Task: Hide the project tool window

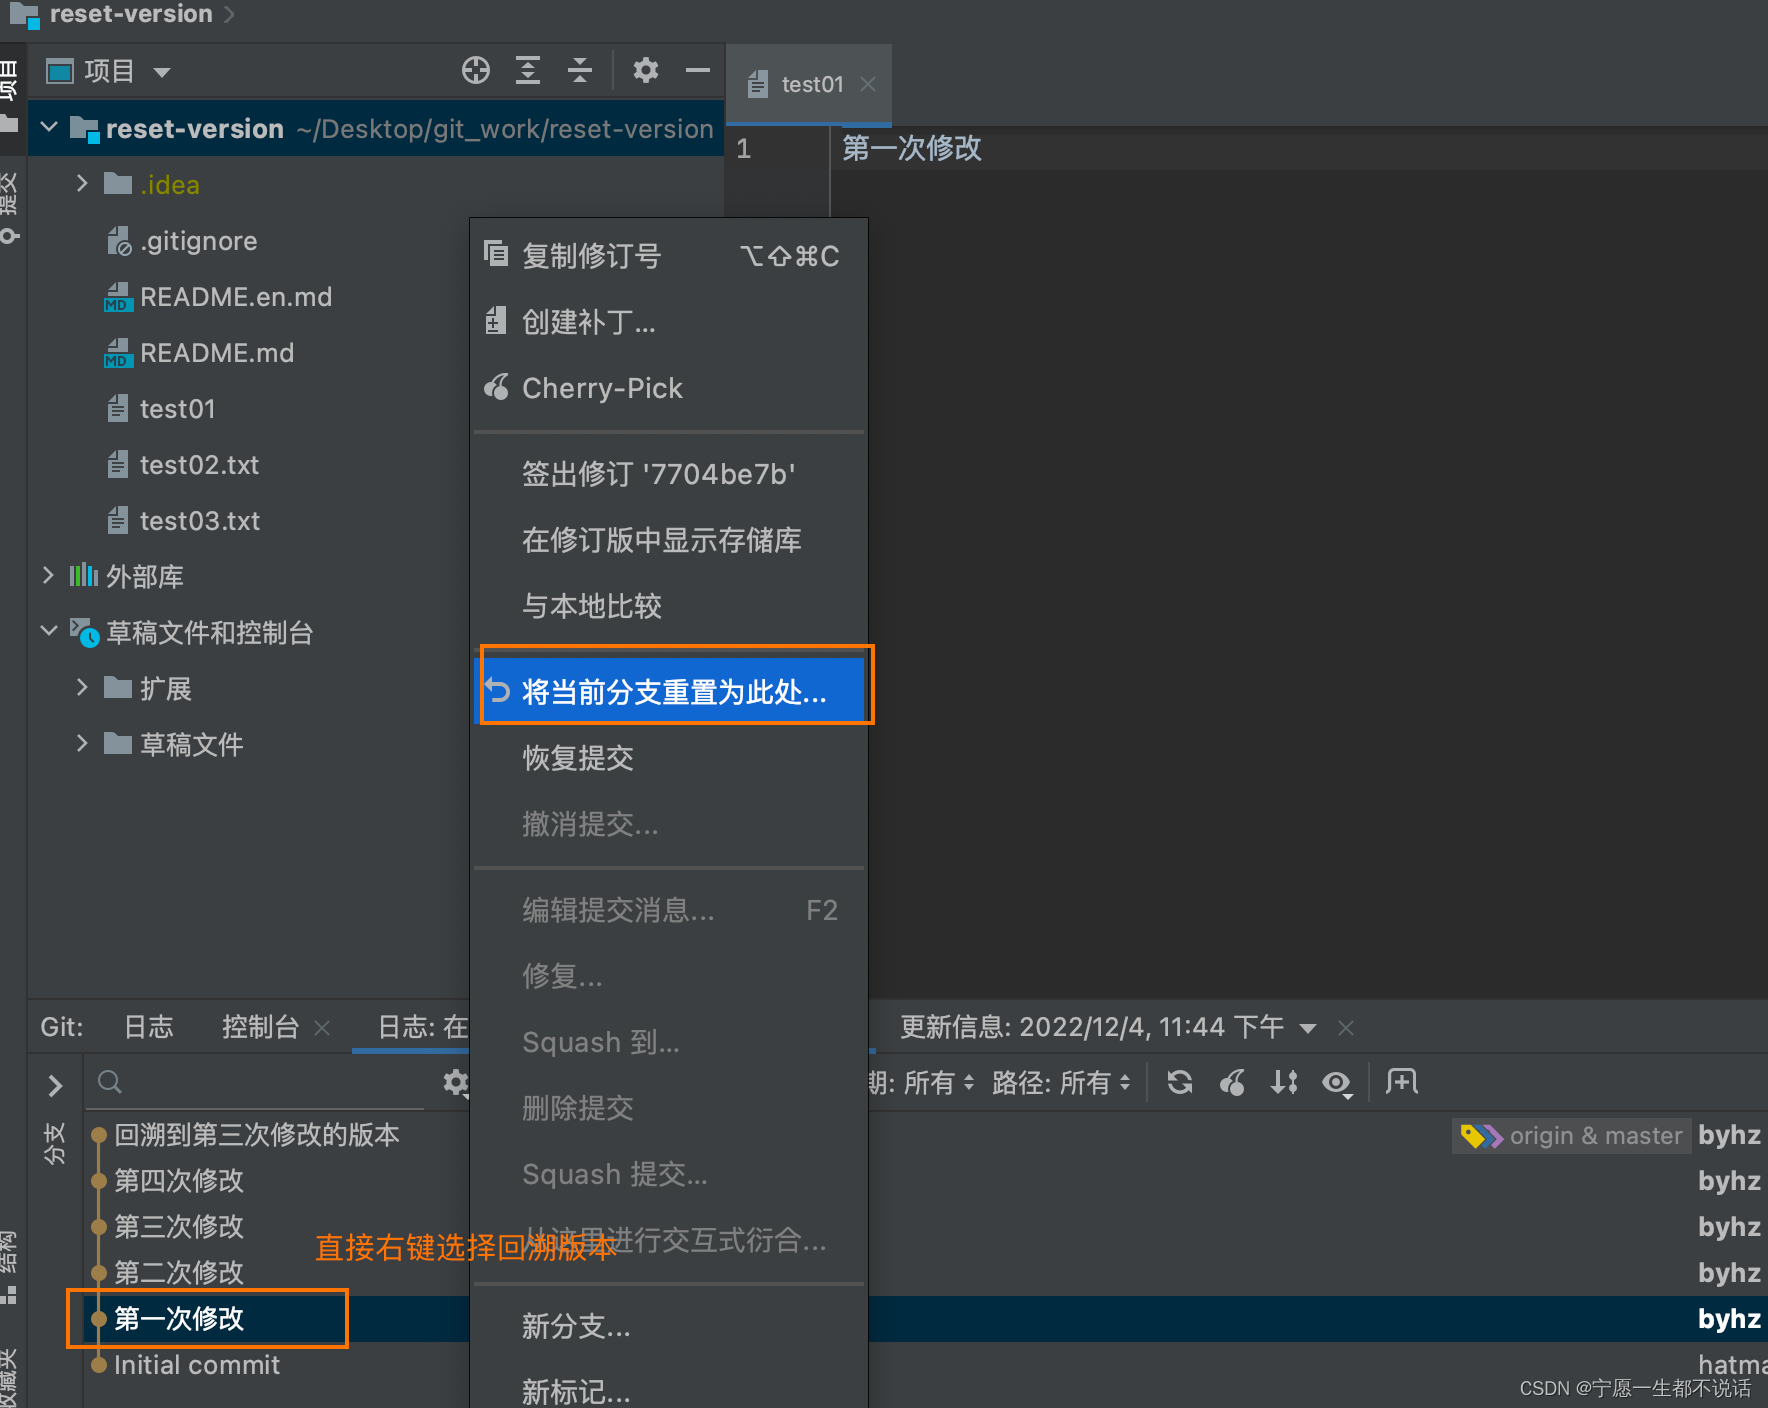Action: [698, 70]
